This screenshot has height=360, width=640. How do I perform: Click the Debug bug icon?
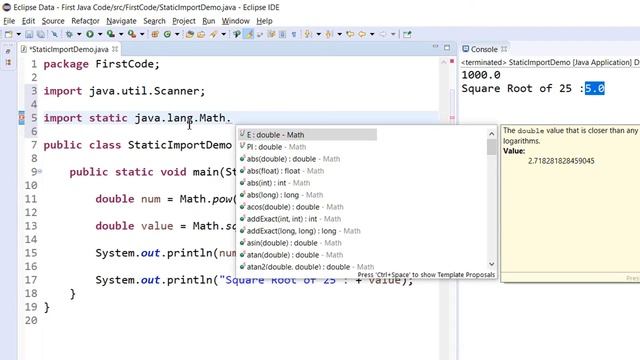pyautogui.click(x=69, y=34)
